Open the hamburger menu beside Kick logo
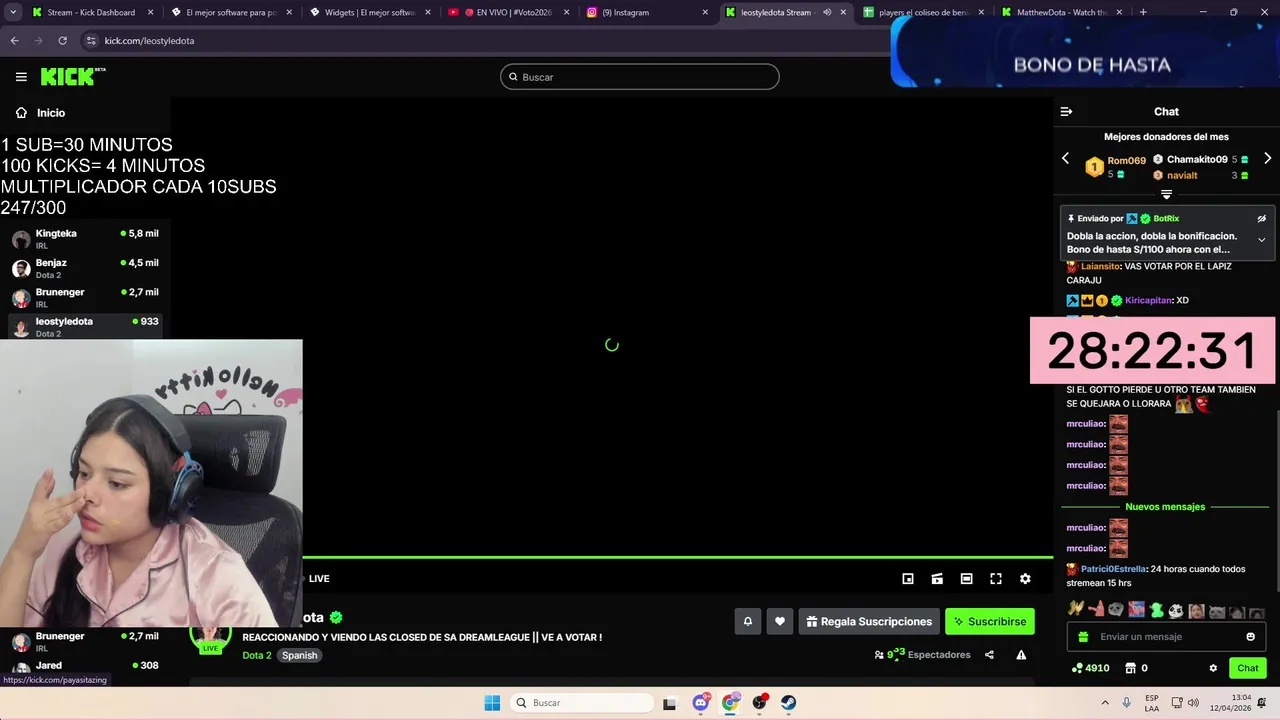Image resolution: width=1280 pixels, height=720 pixels. coord(21,77)
